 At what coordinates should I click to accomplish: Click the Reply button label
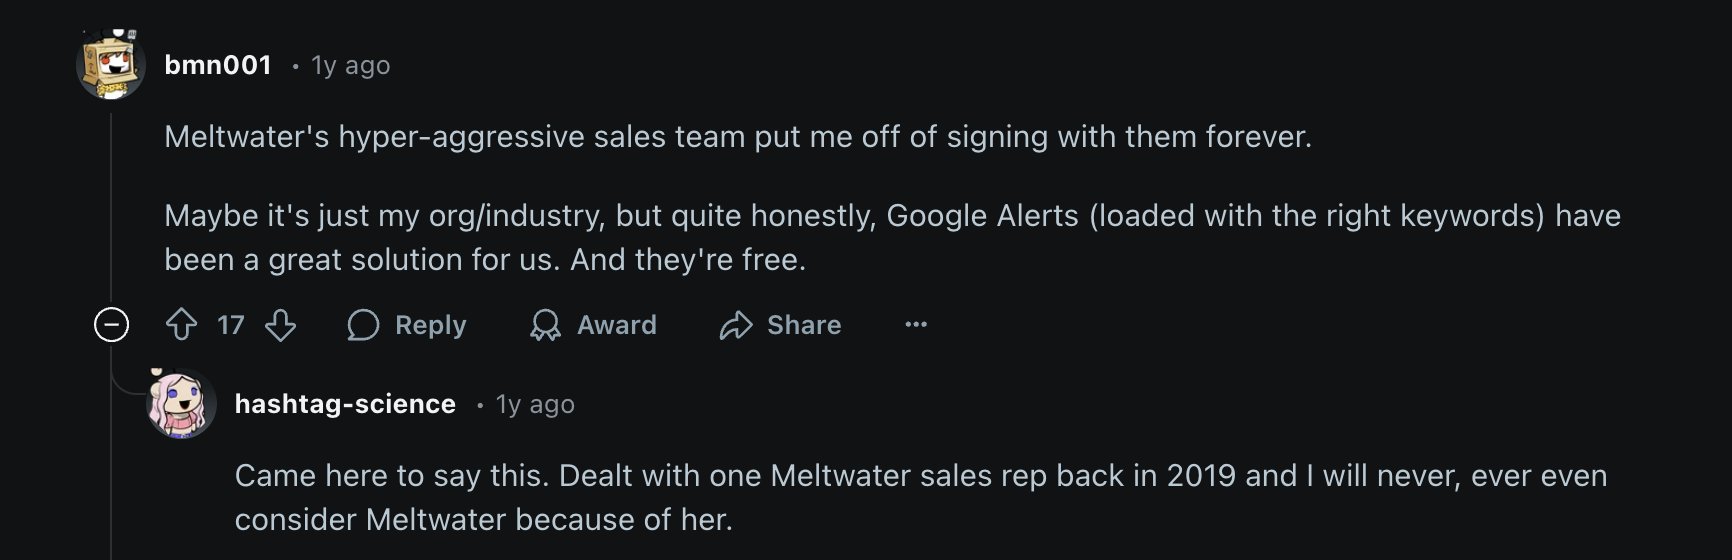(x=431, y=325)
